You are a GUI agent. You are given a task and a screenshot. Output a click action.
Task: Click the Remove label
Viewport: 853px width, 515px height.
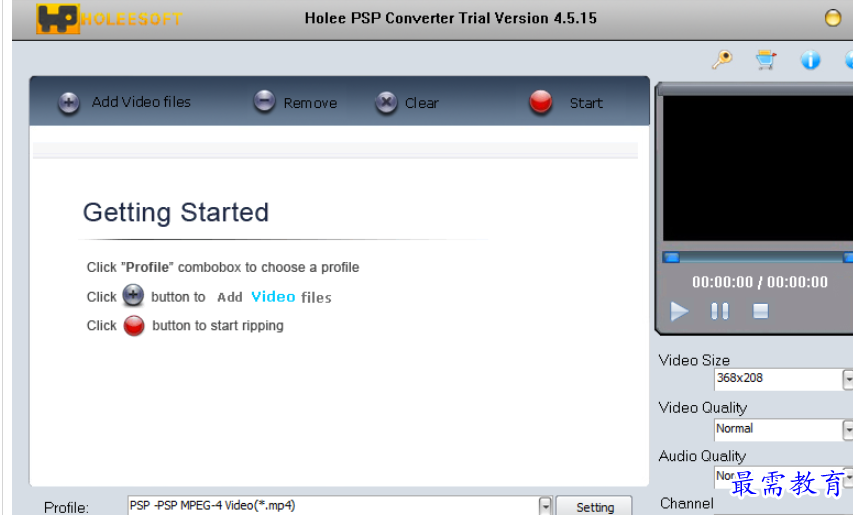tap(311, 103)
